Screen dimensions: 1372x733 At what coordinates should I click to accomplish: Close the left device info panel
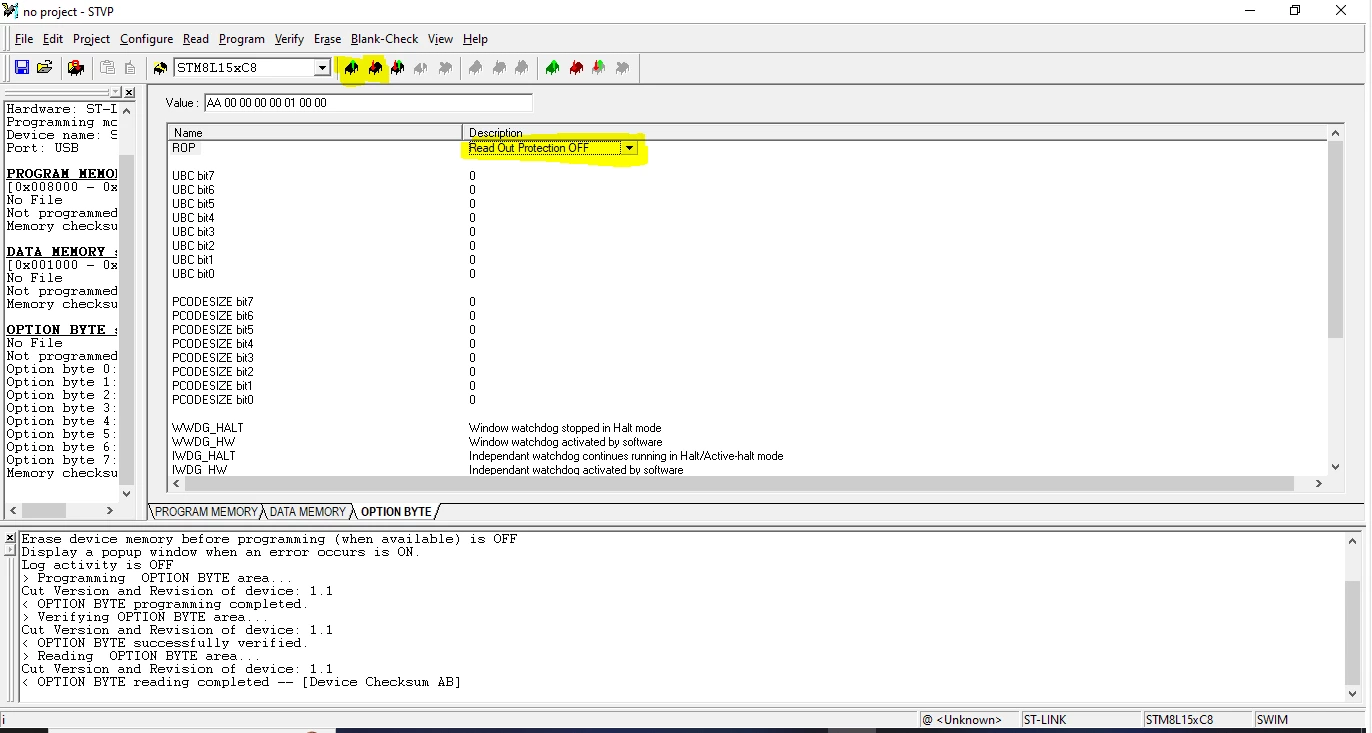click(129, 93)
